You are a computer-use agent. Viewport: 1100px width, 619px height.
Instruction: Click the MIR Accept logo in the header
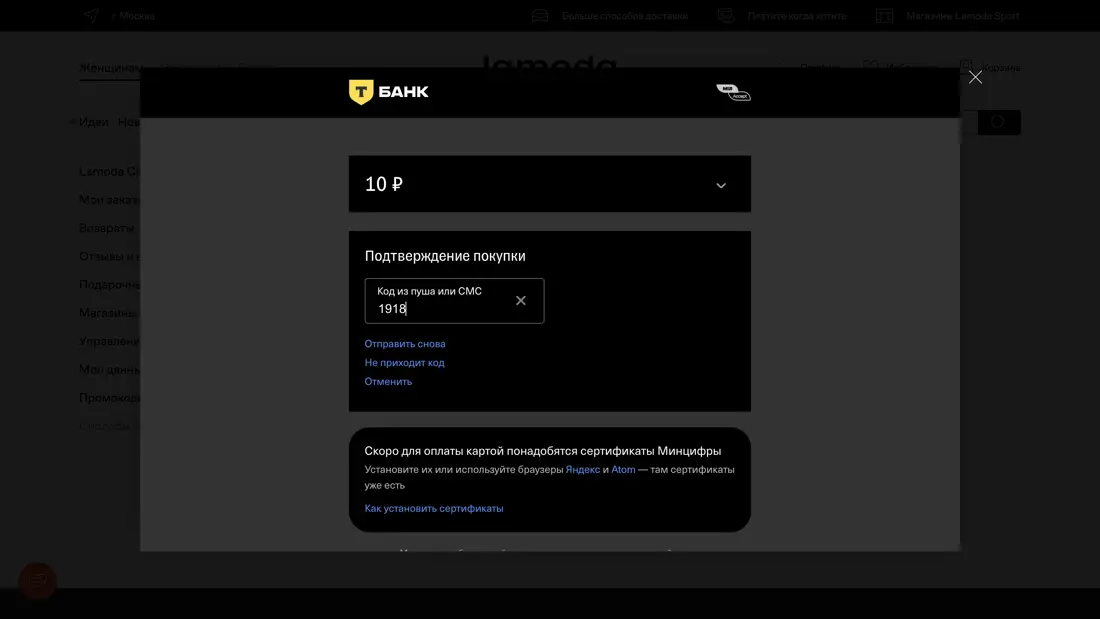733,92
